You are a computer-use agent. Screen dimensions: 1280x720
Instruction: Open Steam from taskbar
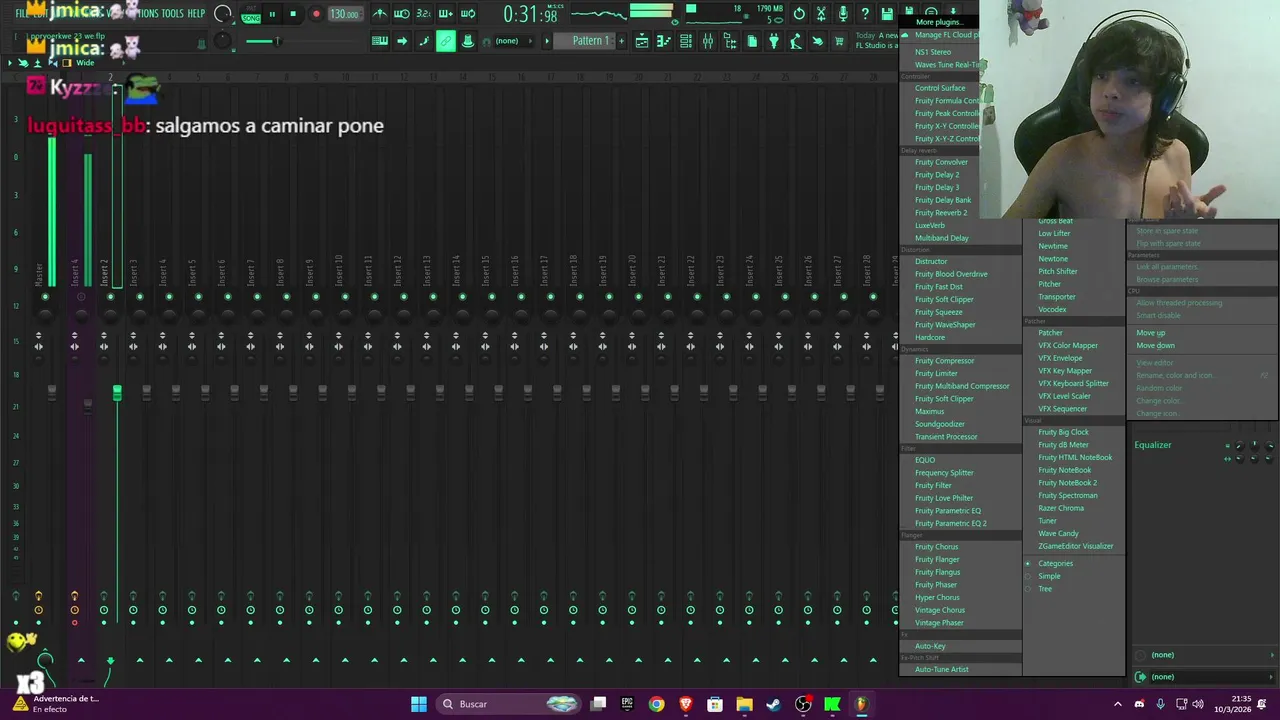tap(773, 704)
